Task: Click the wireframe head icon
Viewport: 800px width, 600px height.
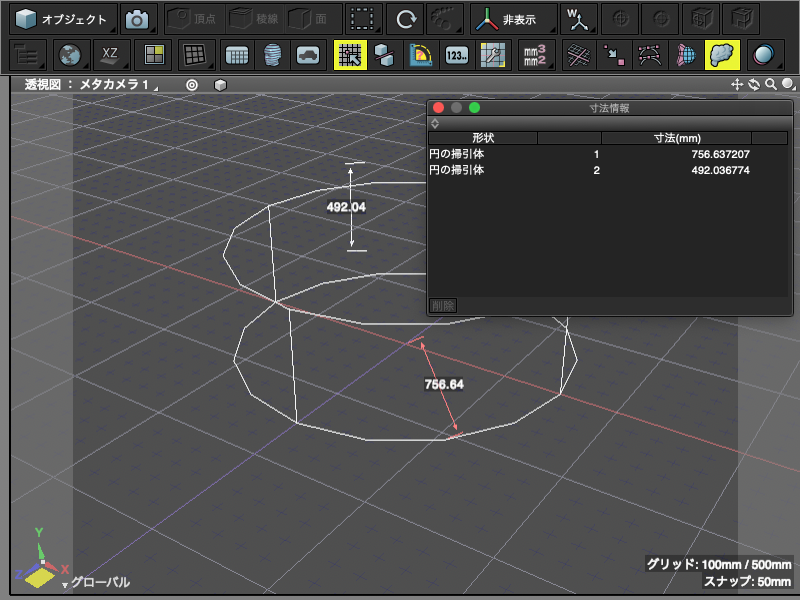Action: tap(272, 55)
